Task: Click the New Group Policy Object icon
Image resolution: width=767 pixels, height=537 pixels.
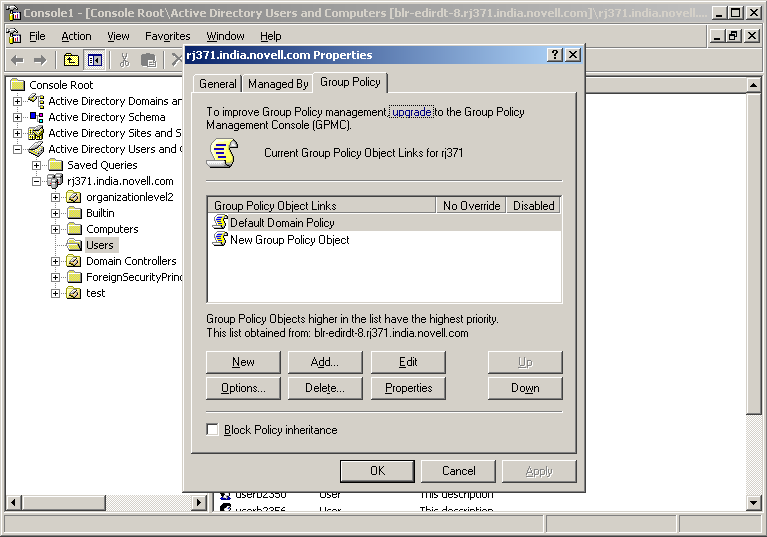Action: (x=220, y=240)
